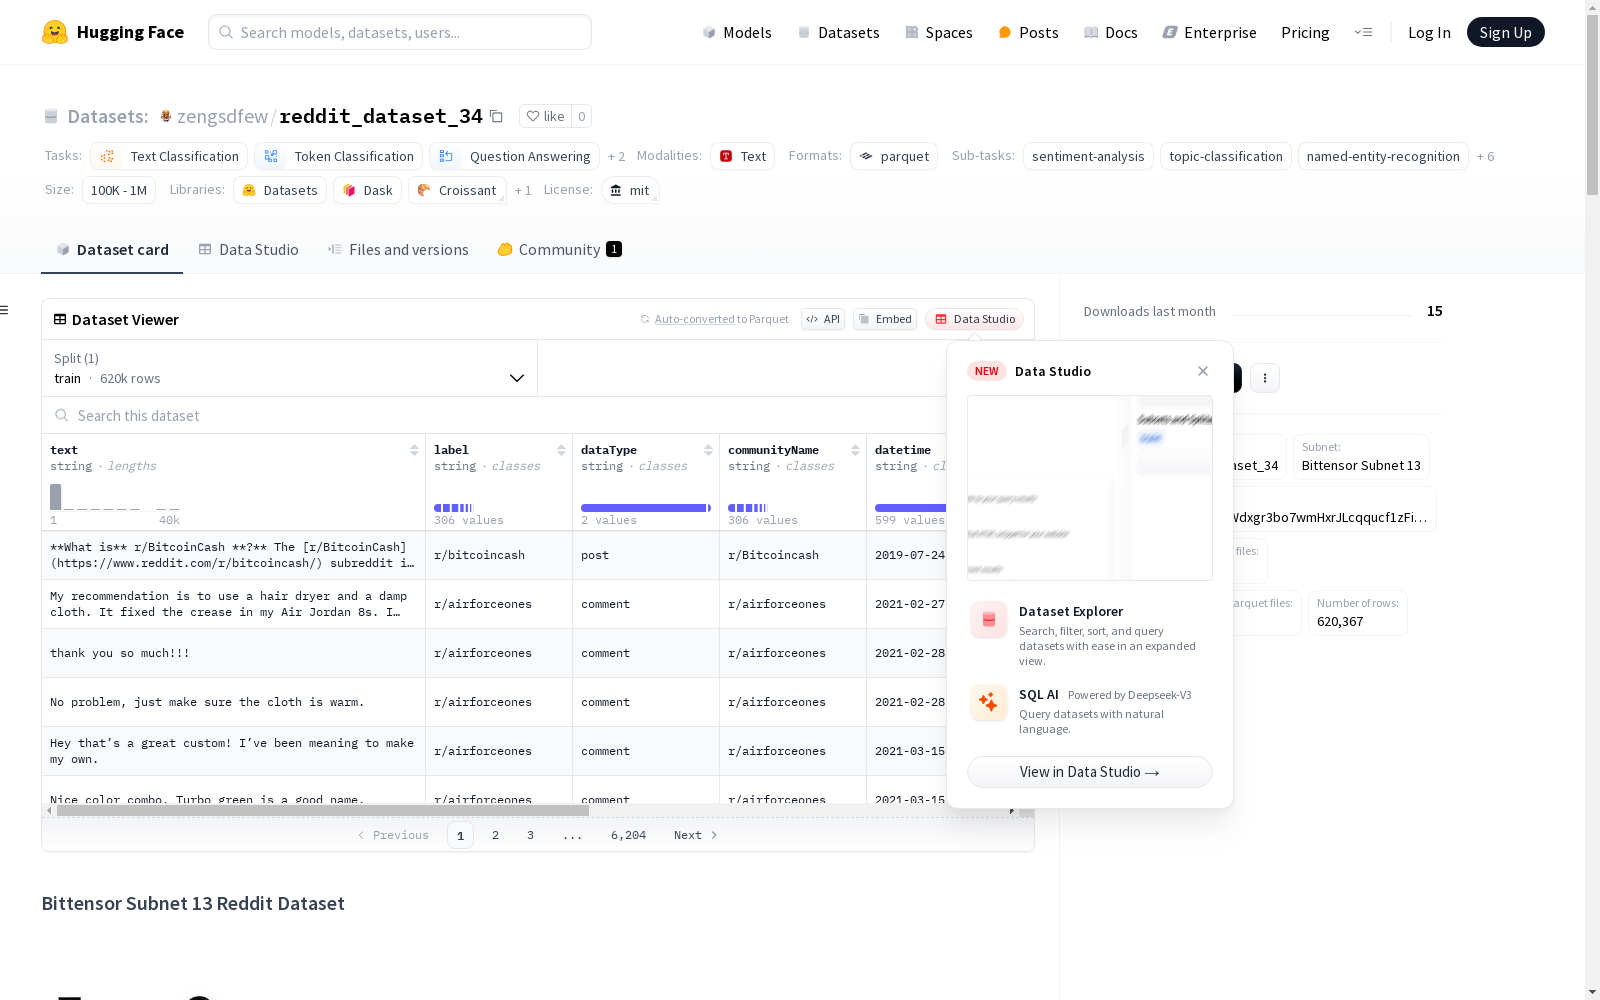This screenshot has height=1000, width=1600.
Task: Click the Croissant library tag
Action: (x=457, y=190)
